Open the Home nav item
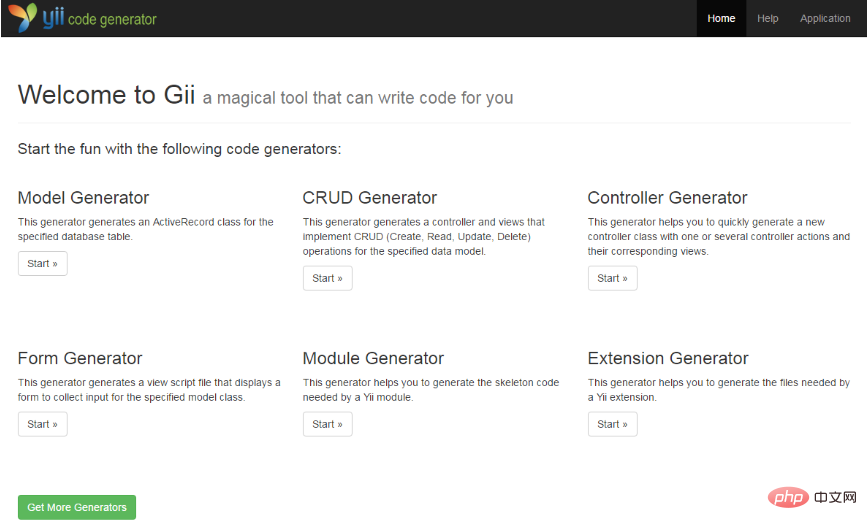The height and width of the screenshot is (530, 867). pos(721,18)
